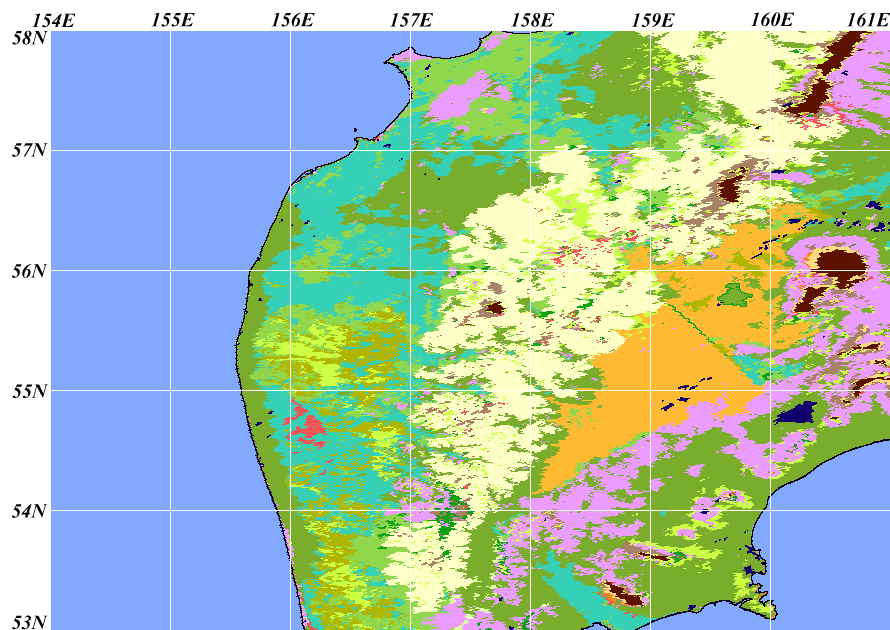890x630 pixels.
Task: Click the 154E longitude label
Action: point(54,21)
